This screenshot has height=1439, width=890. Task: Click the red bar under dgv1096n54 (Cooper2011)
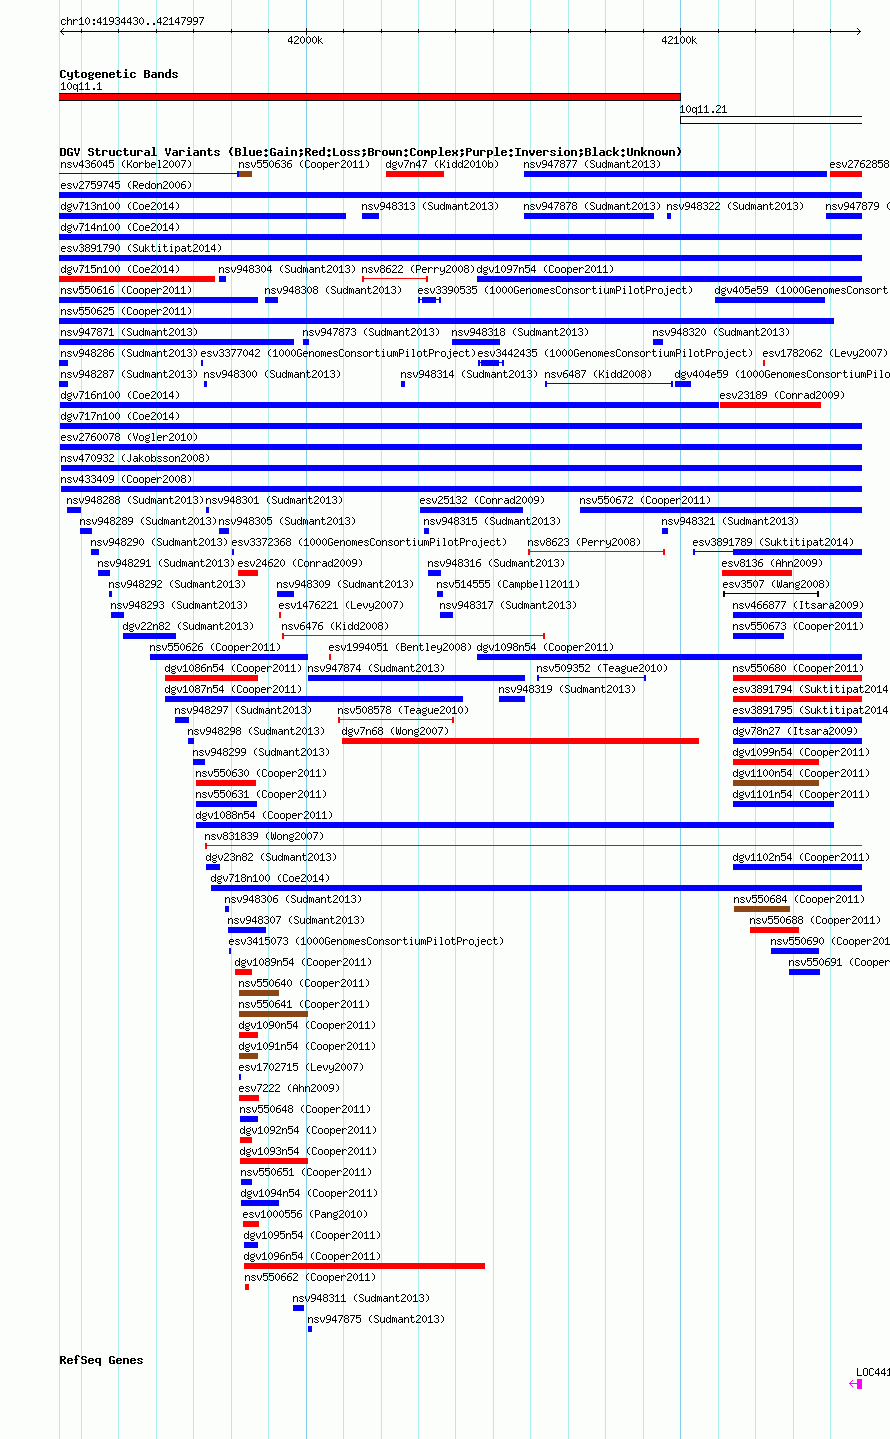click(x=364, y=1266)
